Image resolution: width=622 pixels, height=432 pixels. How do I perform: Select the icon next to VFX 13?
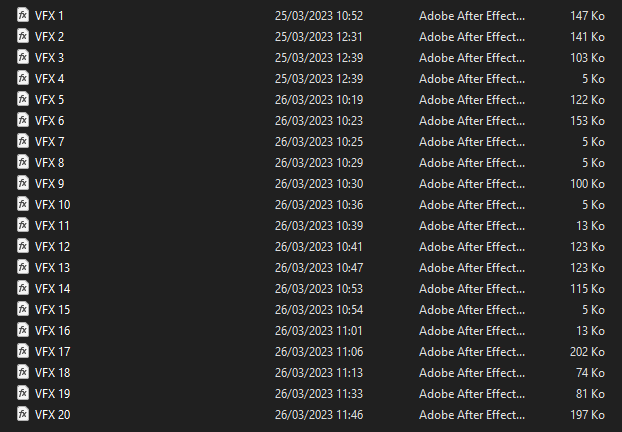point(23,267)
